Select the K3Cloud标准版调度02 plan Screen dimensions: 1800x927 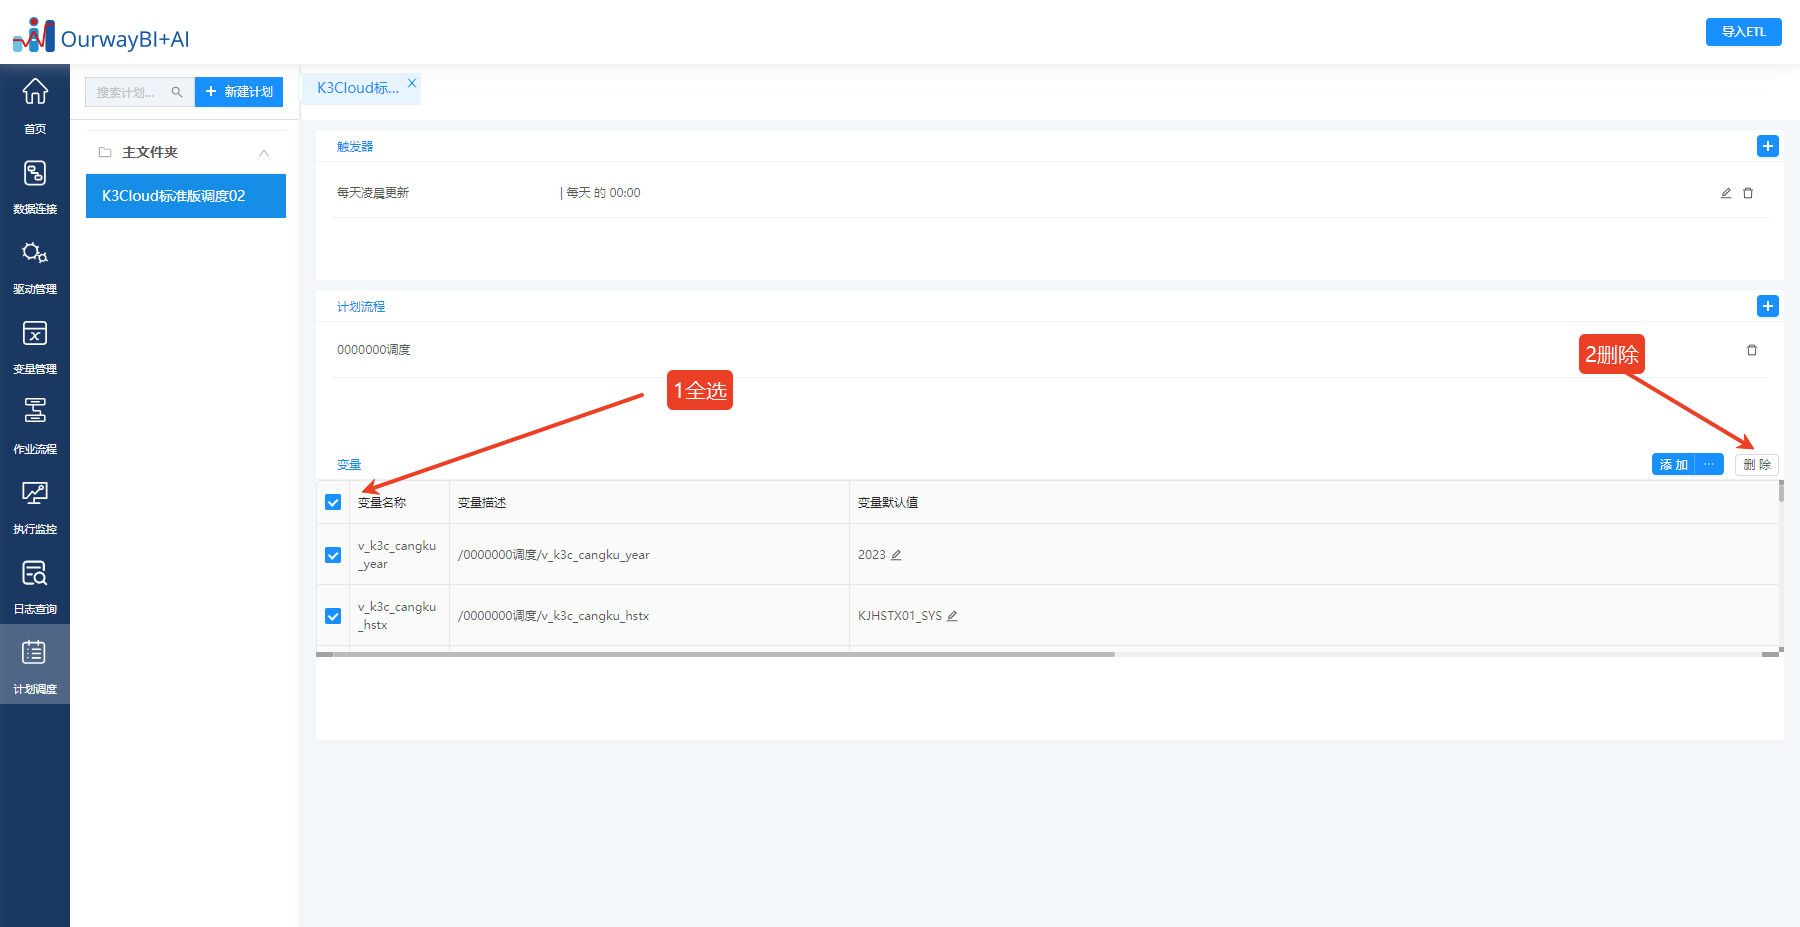(x=186, y=196)
